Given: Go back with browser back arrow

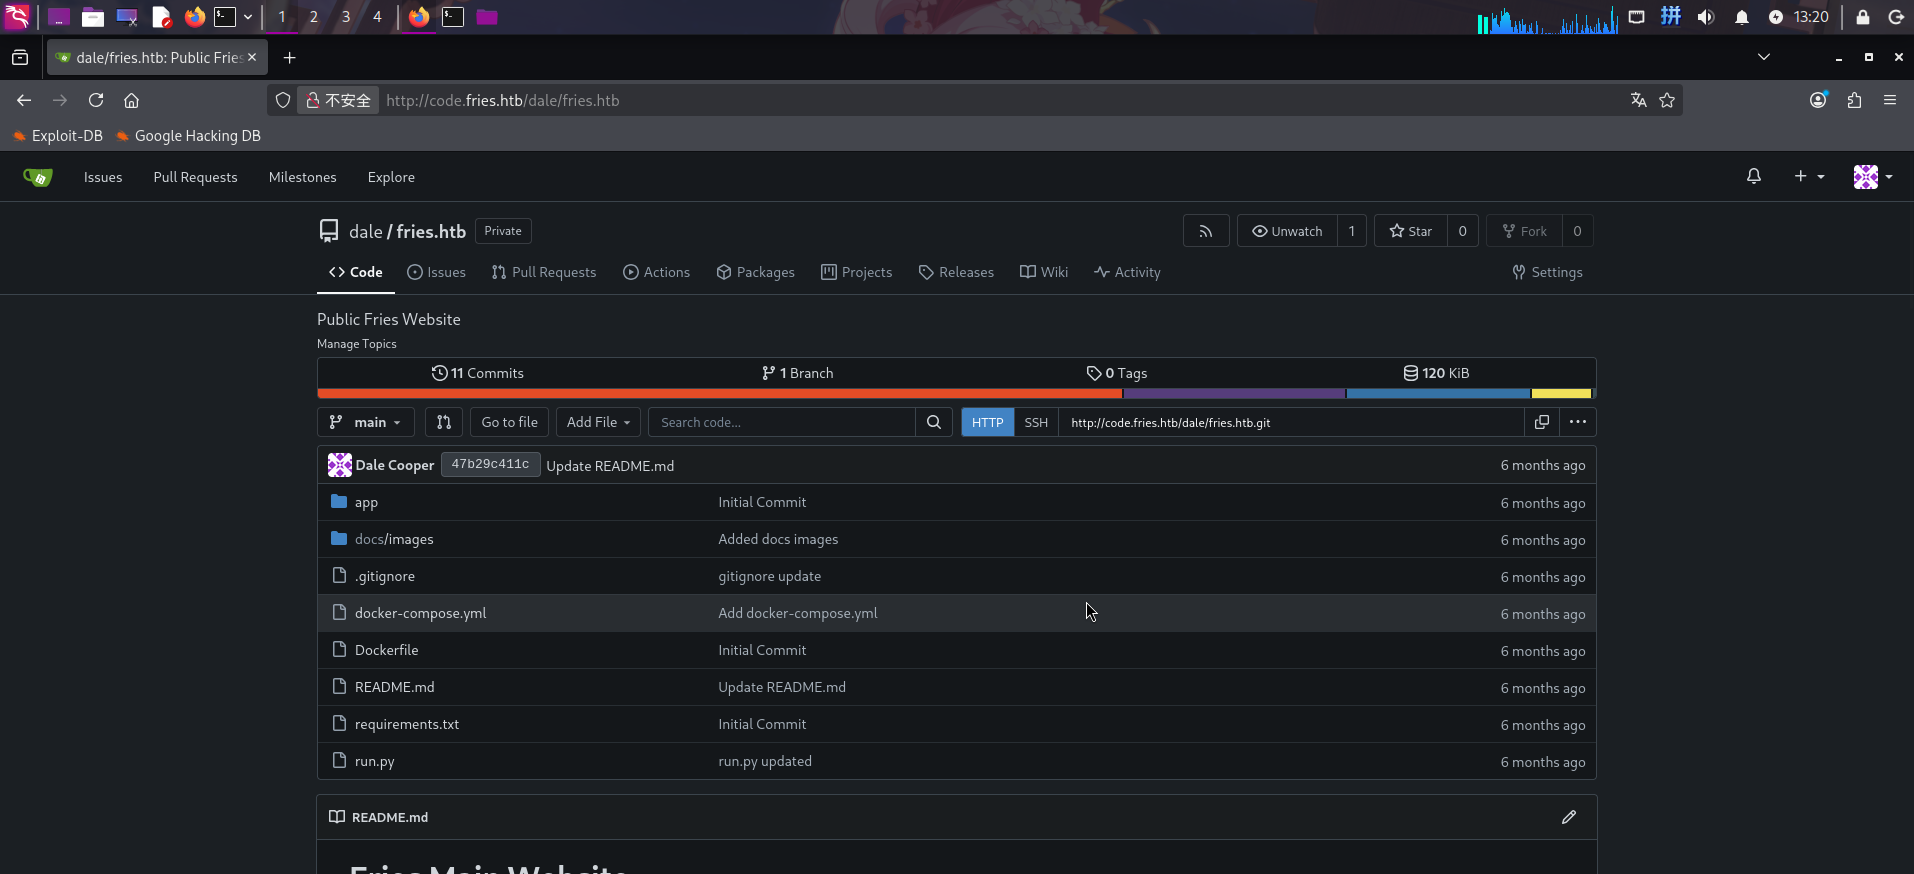Looking at the screenshot, I should click(24, 100).
